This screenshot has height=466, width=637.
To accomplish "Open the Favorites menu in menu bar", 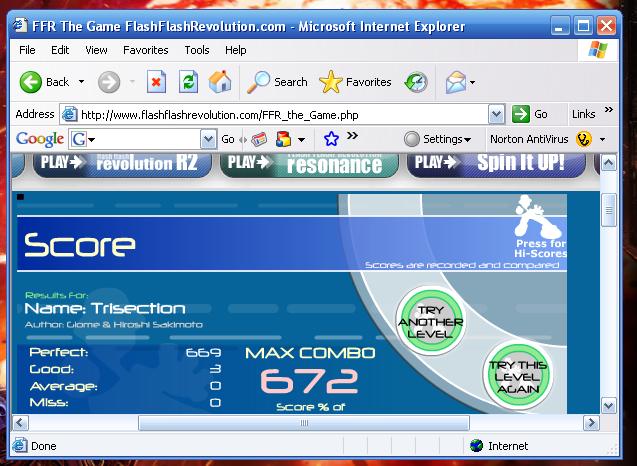I will point(145,50).
